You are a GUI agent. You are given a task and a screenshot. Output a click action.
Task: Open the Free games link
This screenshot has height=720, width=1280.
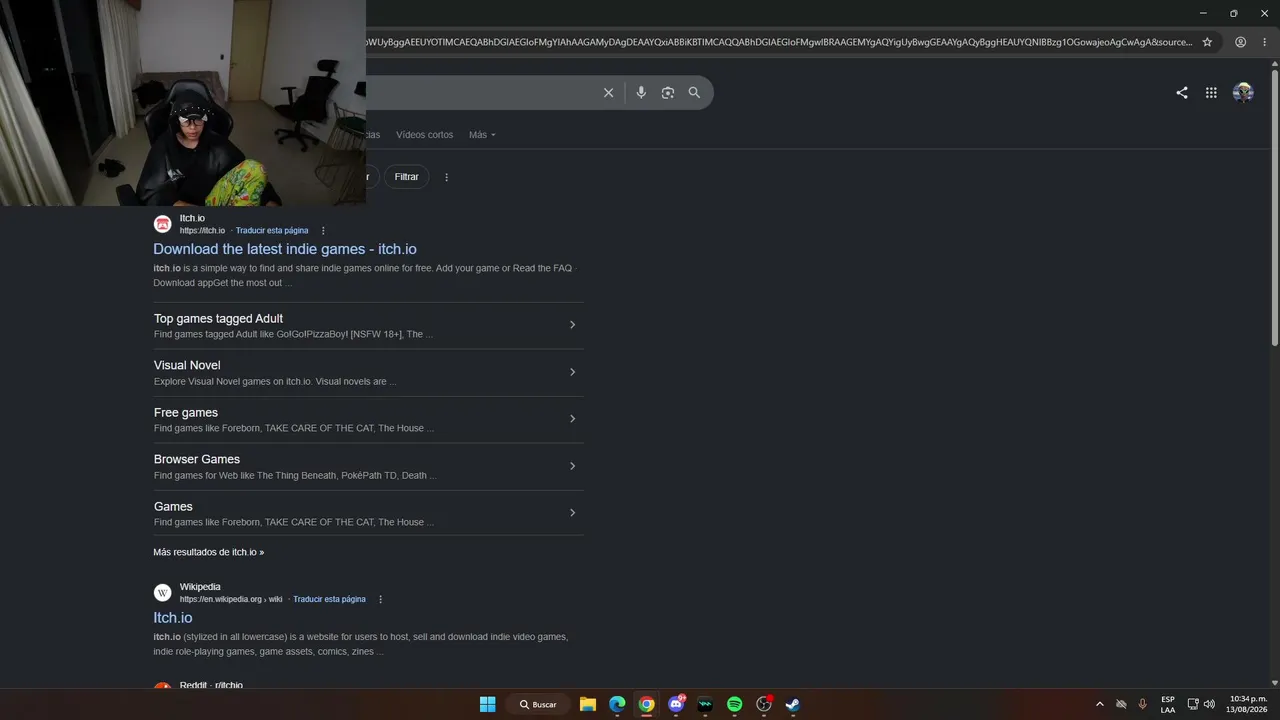[186, 413]
